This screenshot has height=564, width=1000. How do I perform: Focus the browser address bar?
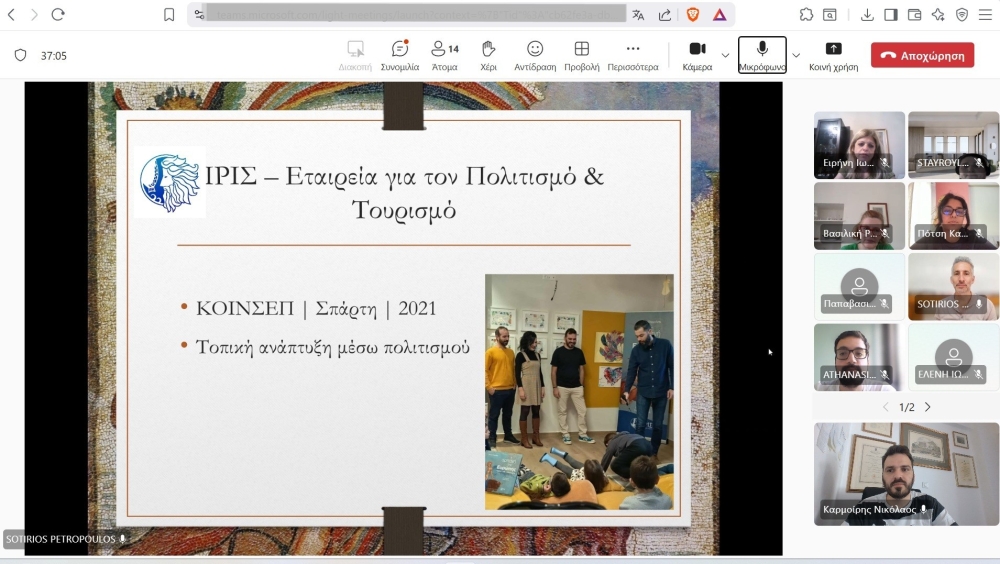(x=418, y=14)
